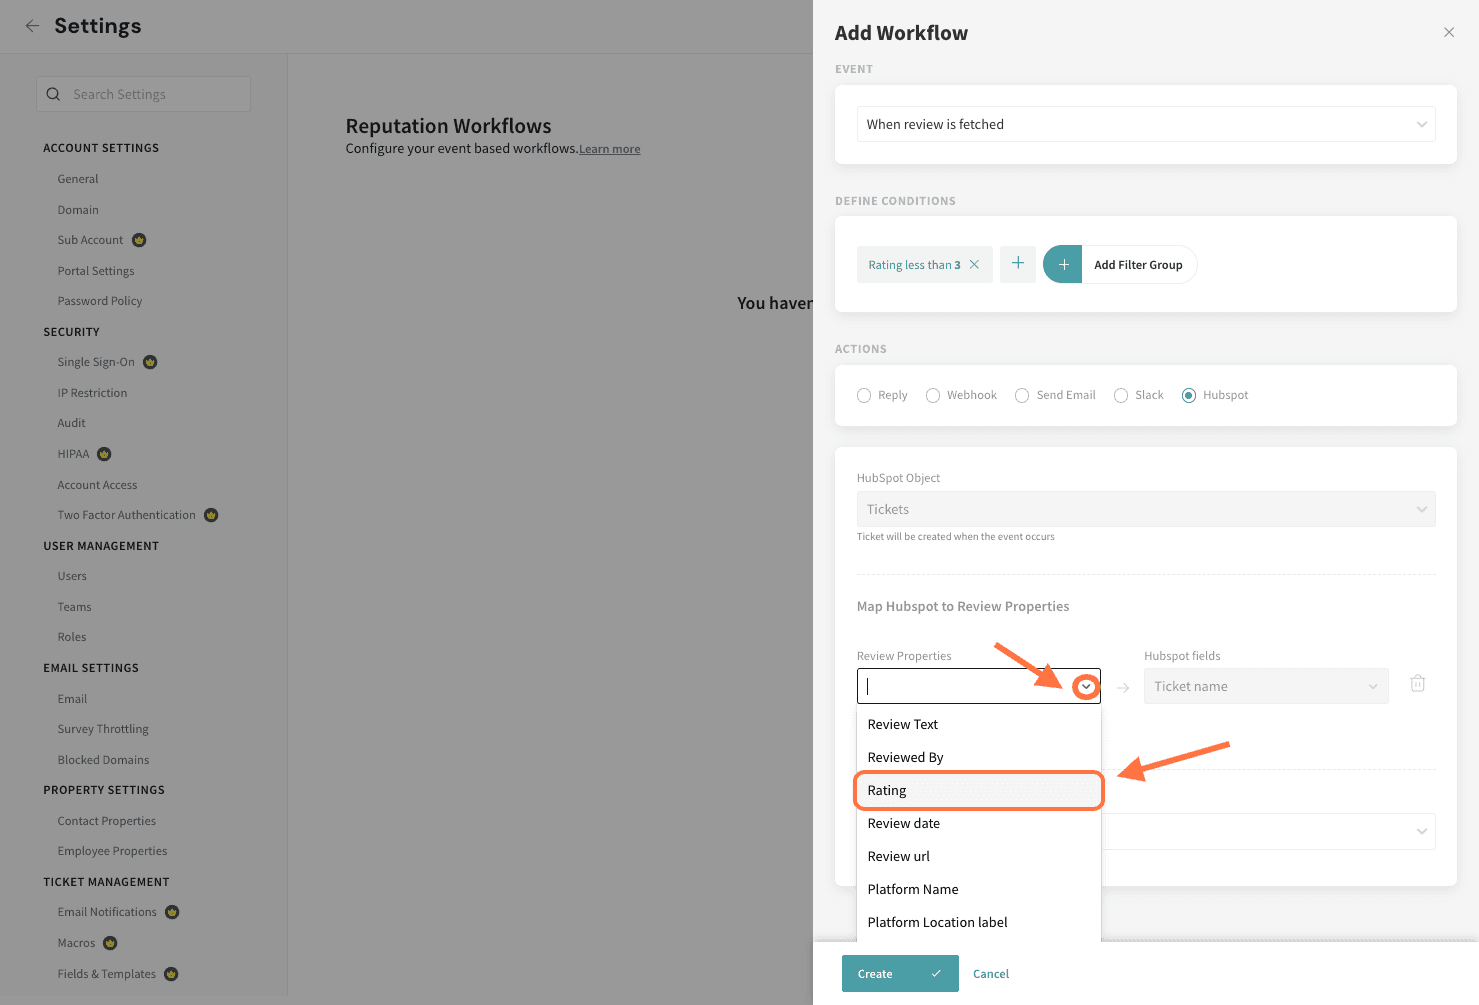Close the Add Workflow panel
This screenshot has width=1479, height=1005.
tap(1449, 33)
